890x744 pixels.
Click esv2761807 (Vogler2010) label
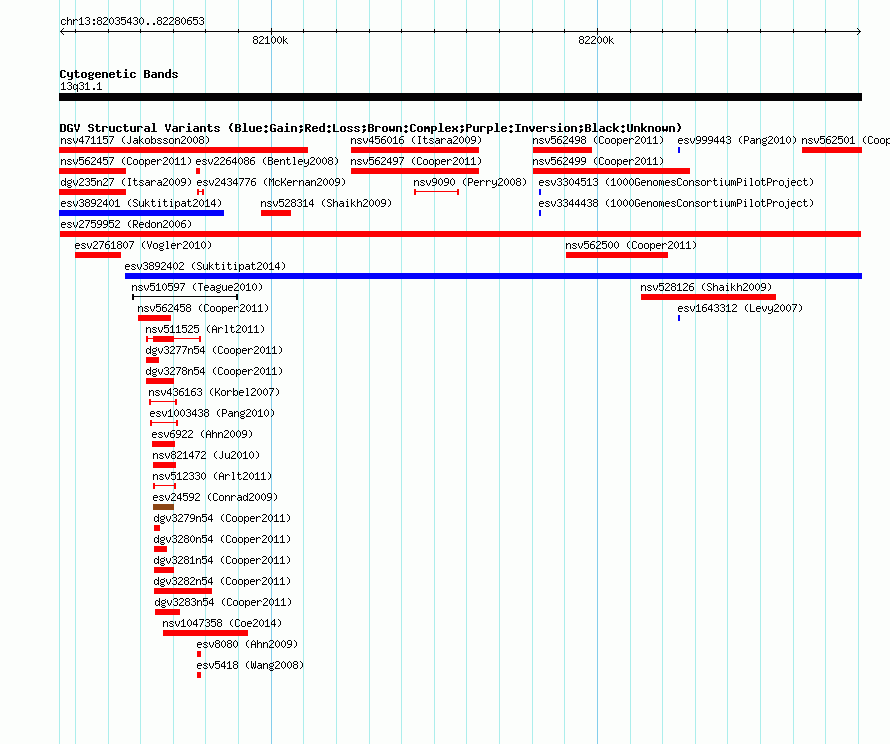(x=143, y=245)
